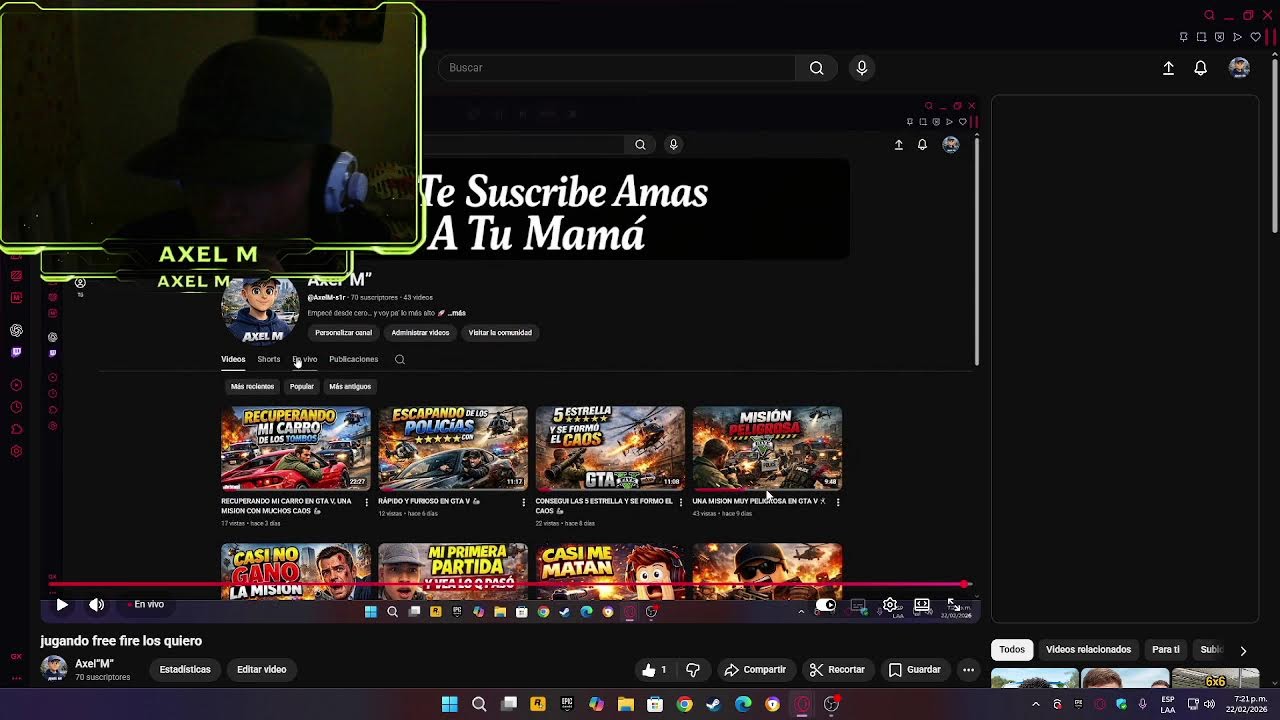Dislike the video with thumbs down
Viewport: 1280px width, 720px height.
[x=692, y=670]
